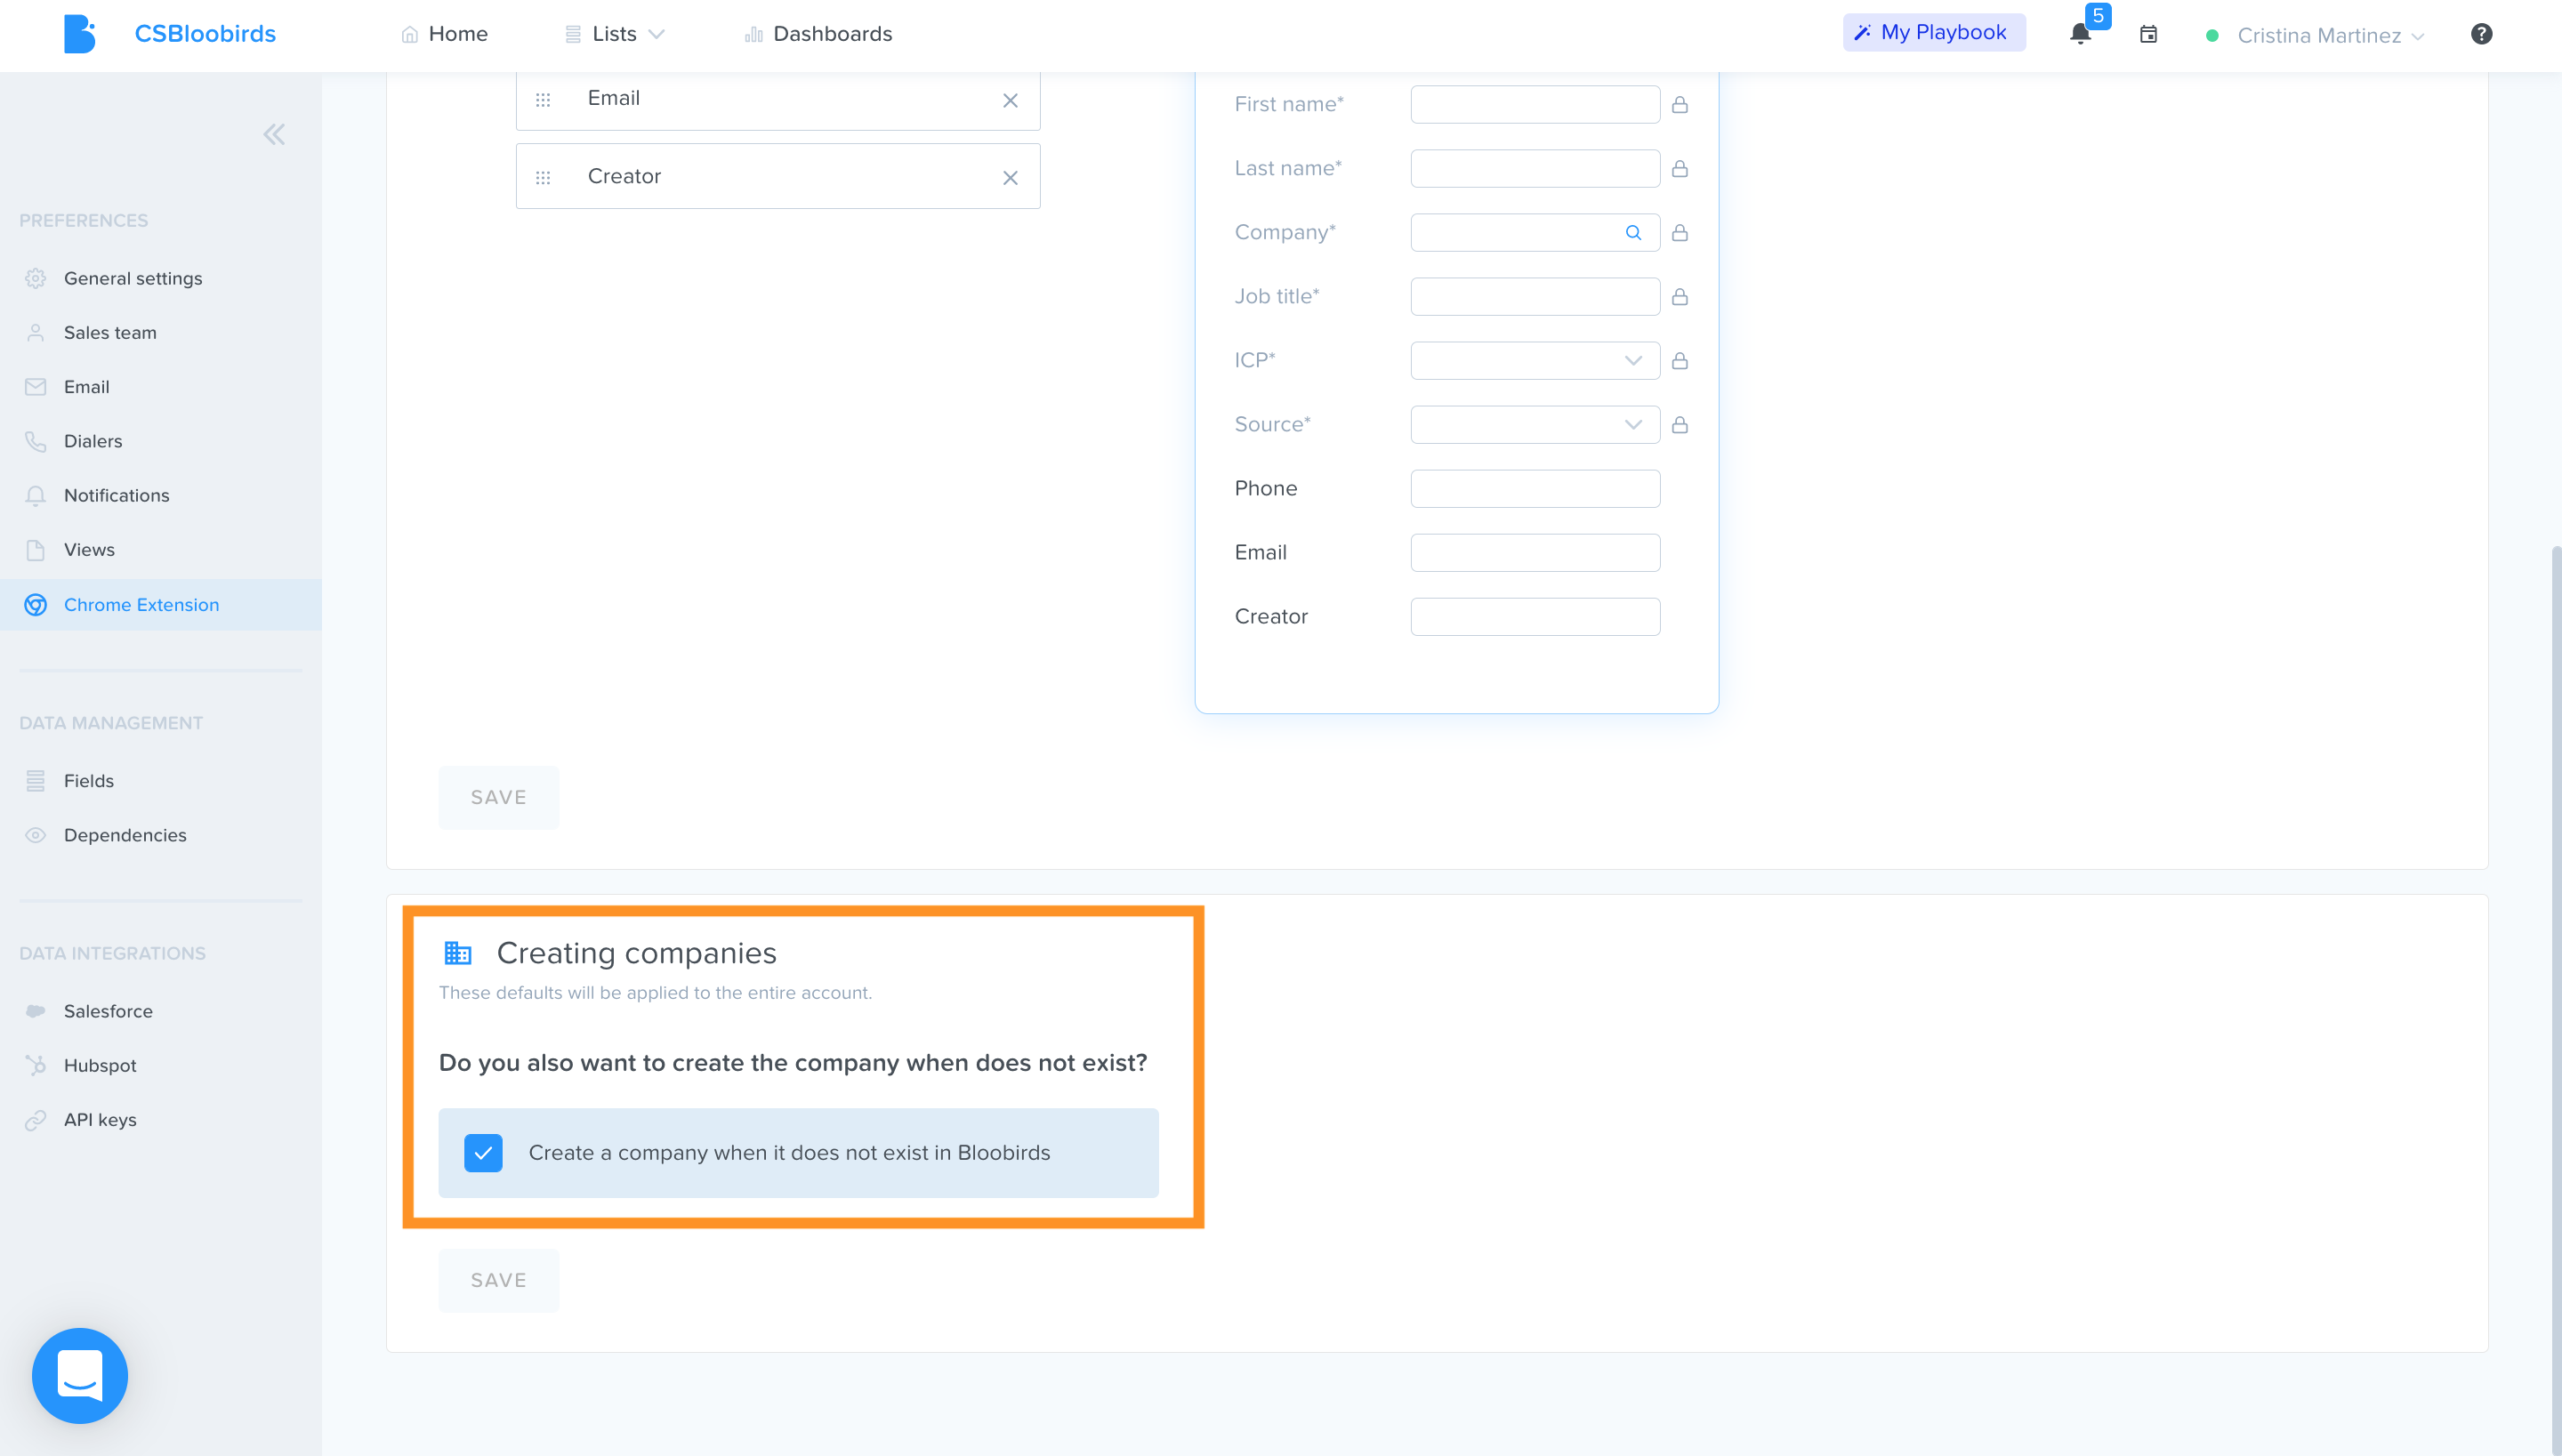
Task: Open the calendar icon in header
Action: [x=2148, y=35]
